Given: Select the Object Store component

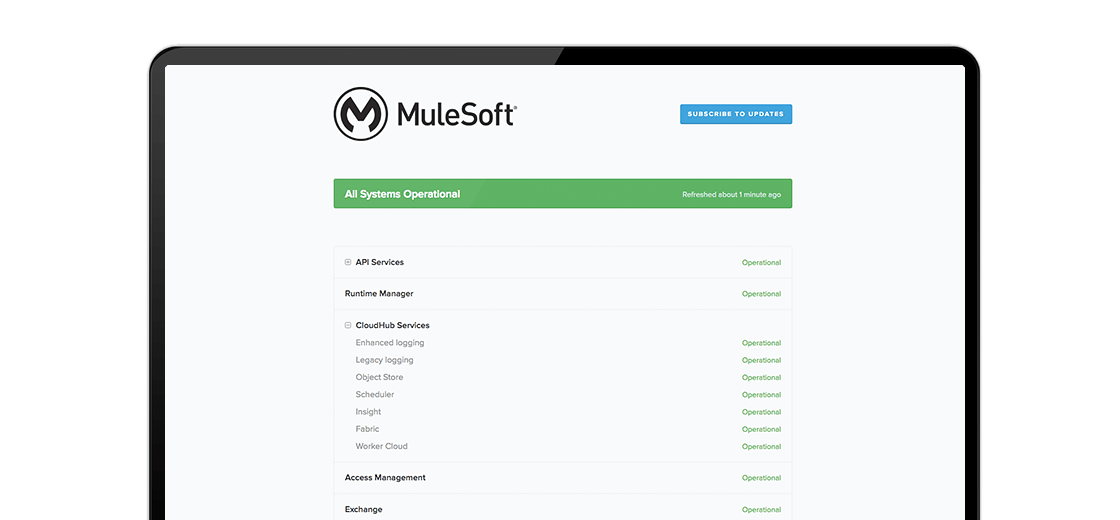Looking at the screenshot, I should point(379,377).
